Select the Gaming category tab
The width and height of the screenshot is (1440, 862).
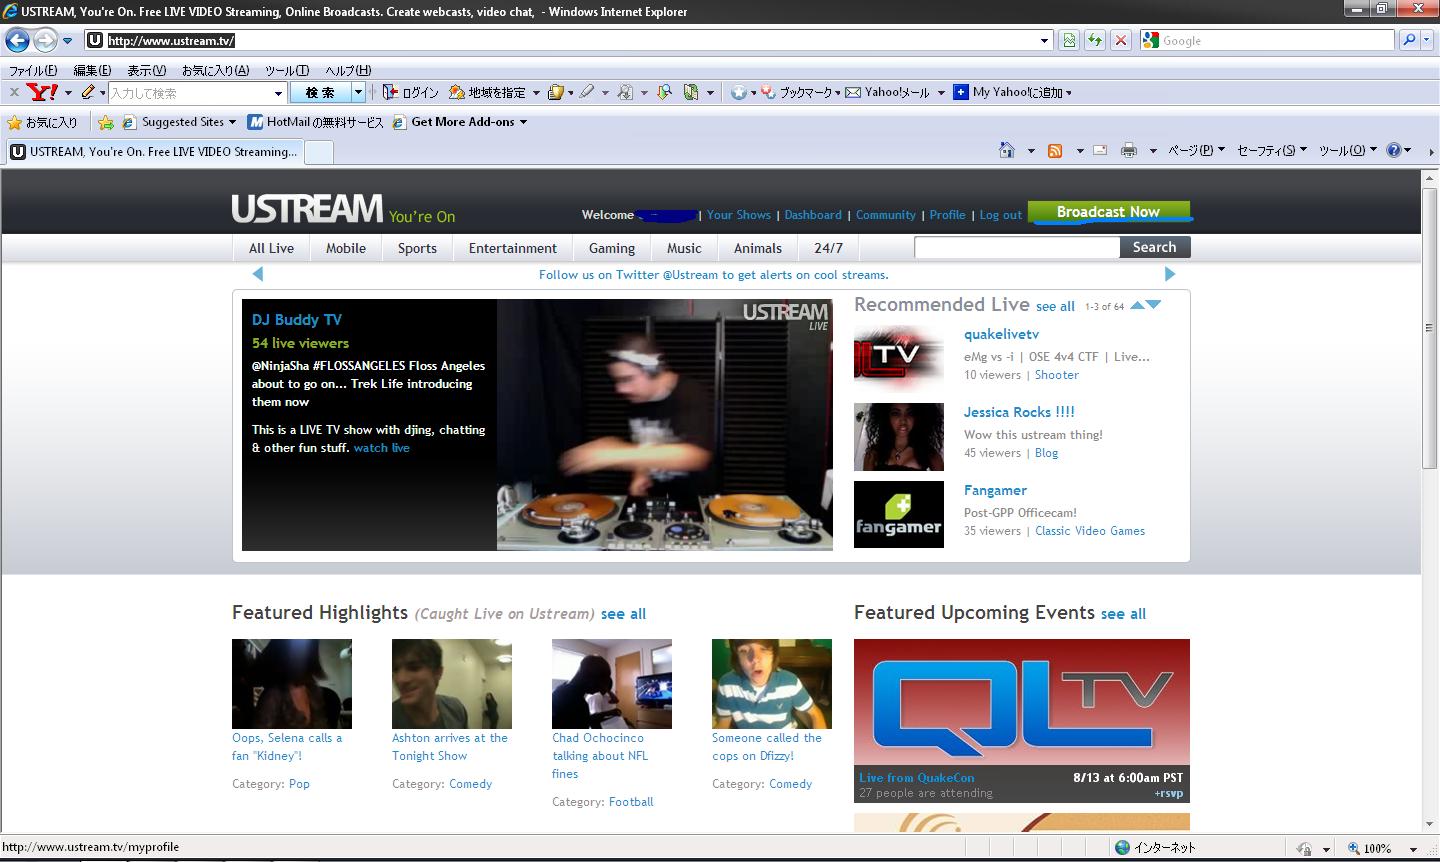click(x=612, y=248)
